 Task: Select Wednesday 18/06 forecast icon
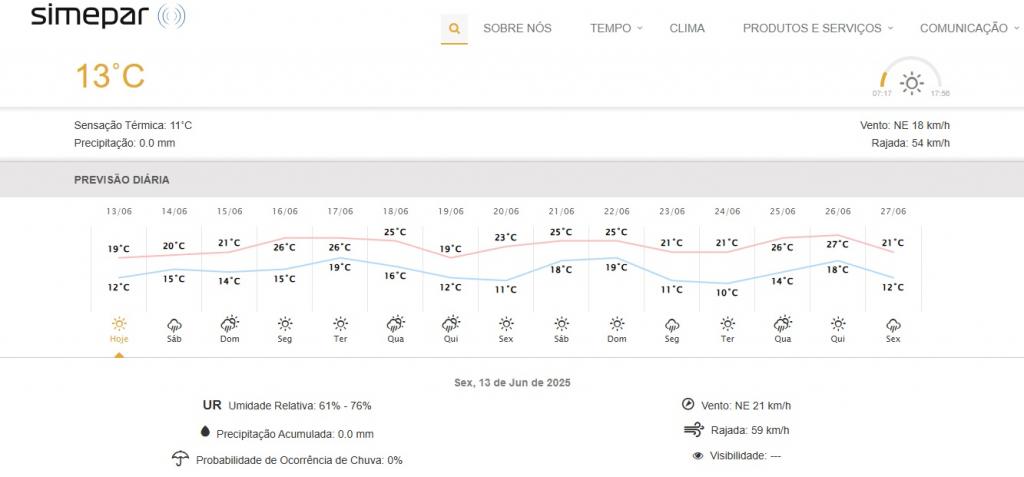(x=396, y=324)
